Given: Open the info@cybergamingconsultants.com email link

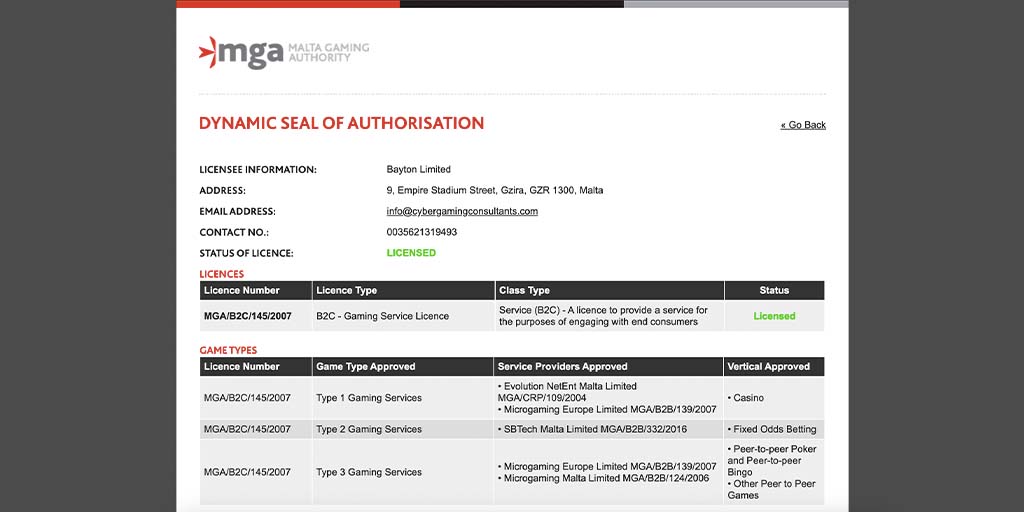Looking at the screenshot, I should [x=462, y=211].
